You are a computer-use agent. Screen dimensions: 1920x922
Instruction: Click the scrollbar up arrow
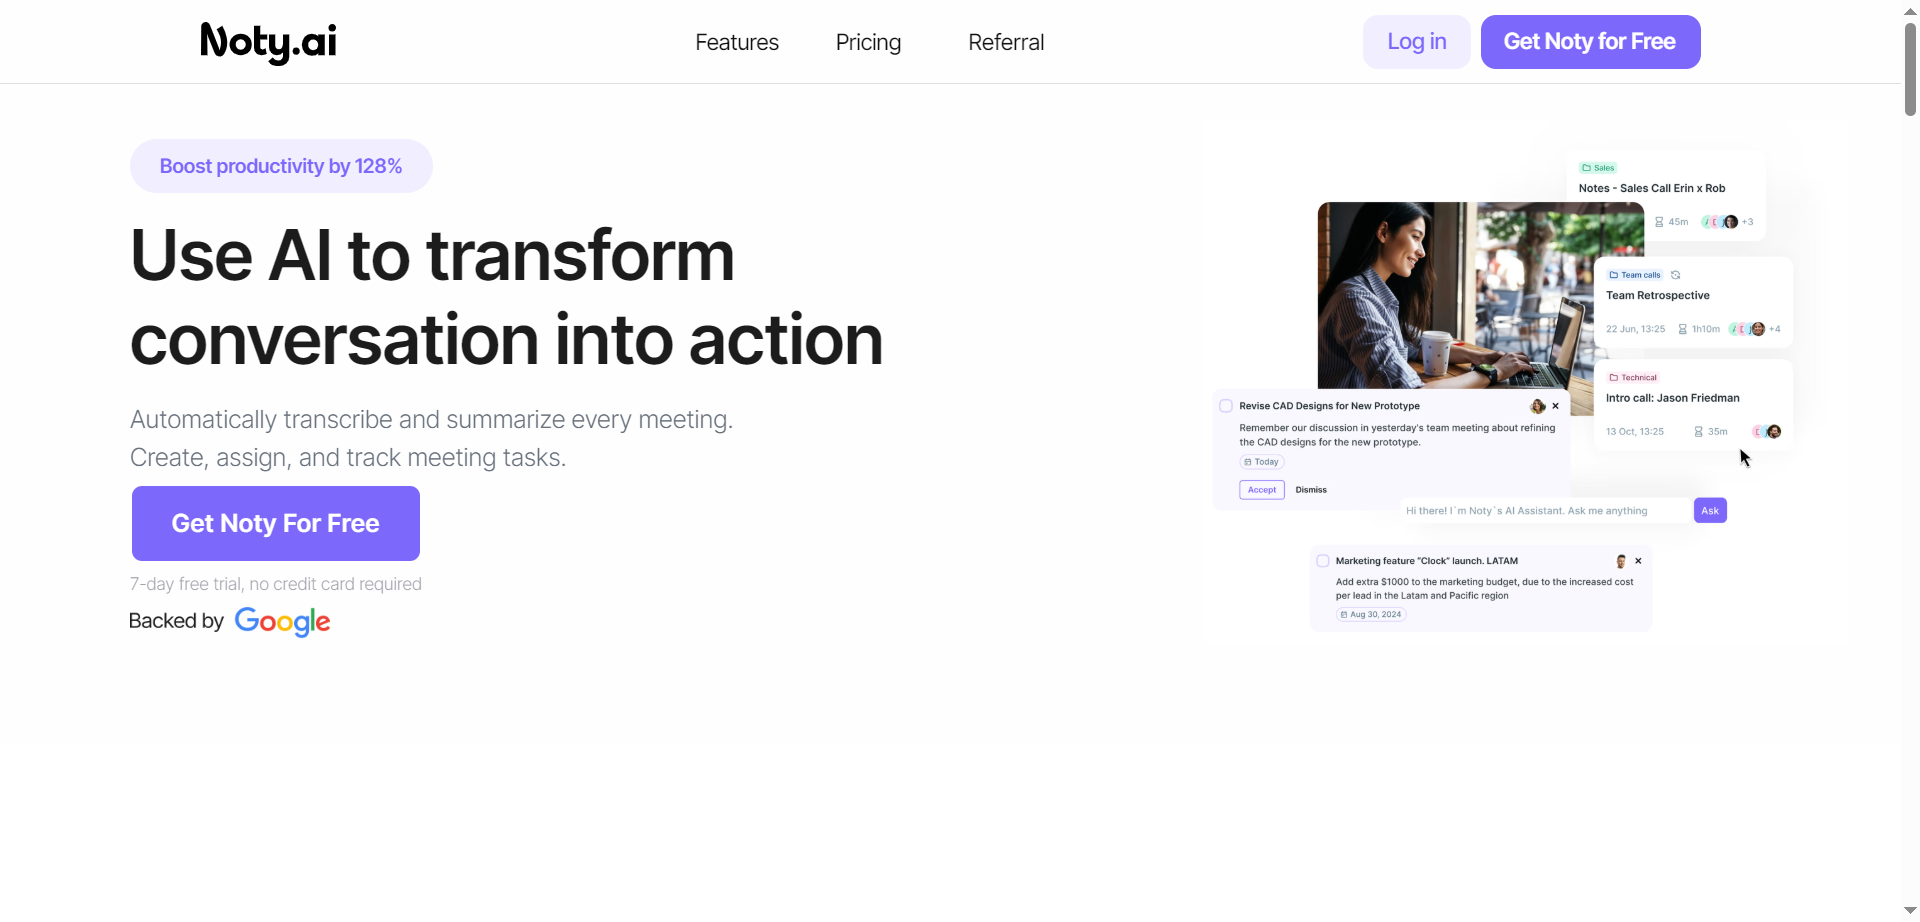coord(1910,10)
